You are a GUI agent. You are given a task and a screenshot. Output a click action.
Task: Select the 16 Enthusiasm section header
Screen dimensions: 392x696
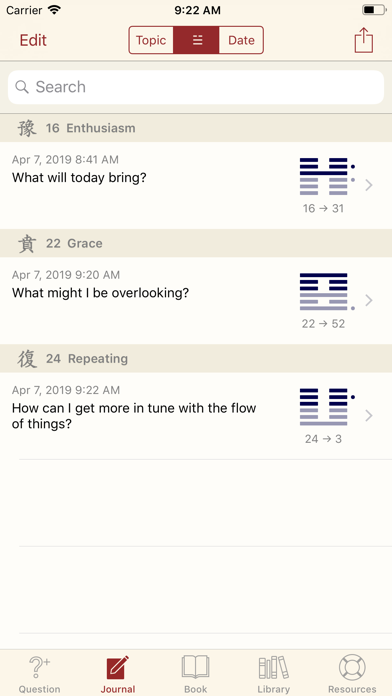(196, 128)
